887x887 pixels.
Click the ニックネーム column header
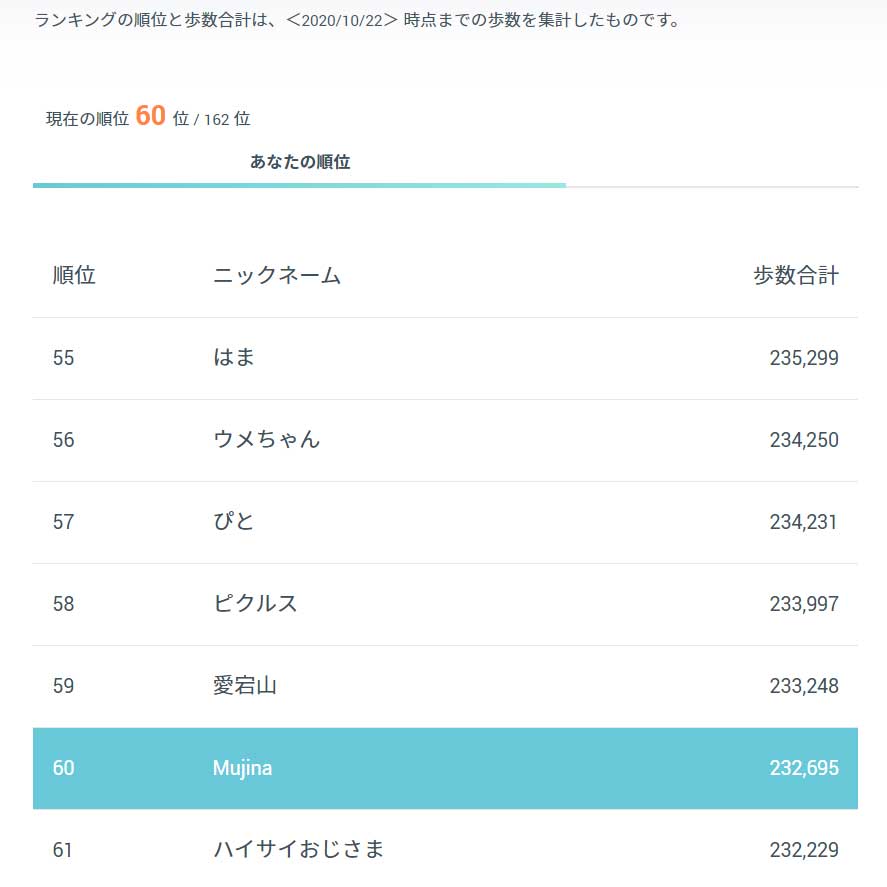[277, 275]
